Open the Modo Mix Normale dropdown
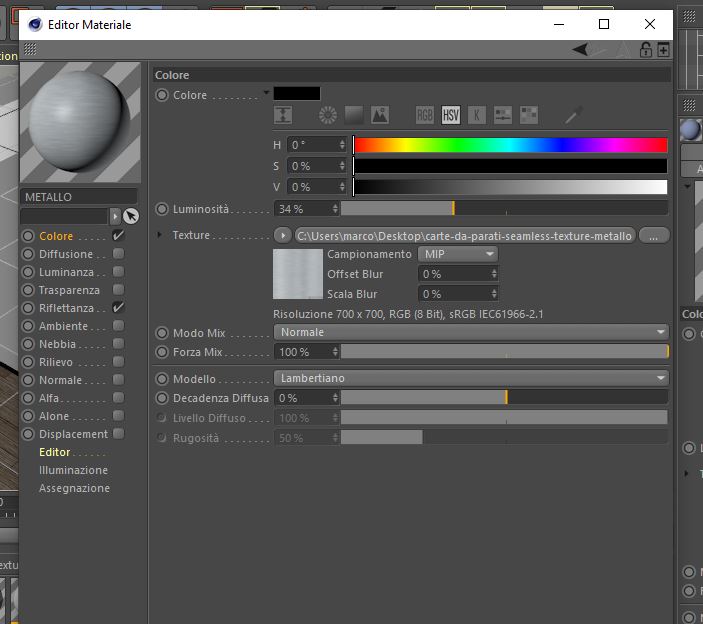 click(471, 332)
